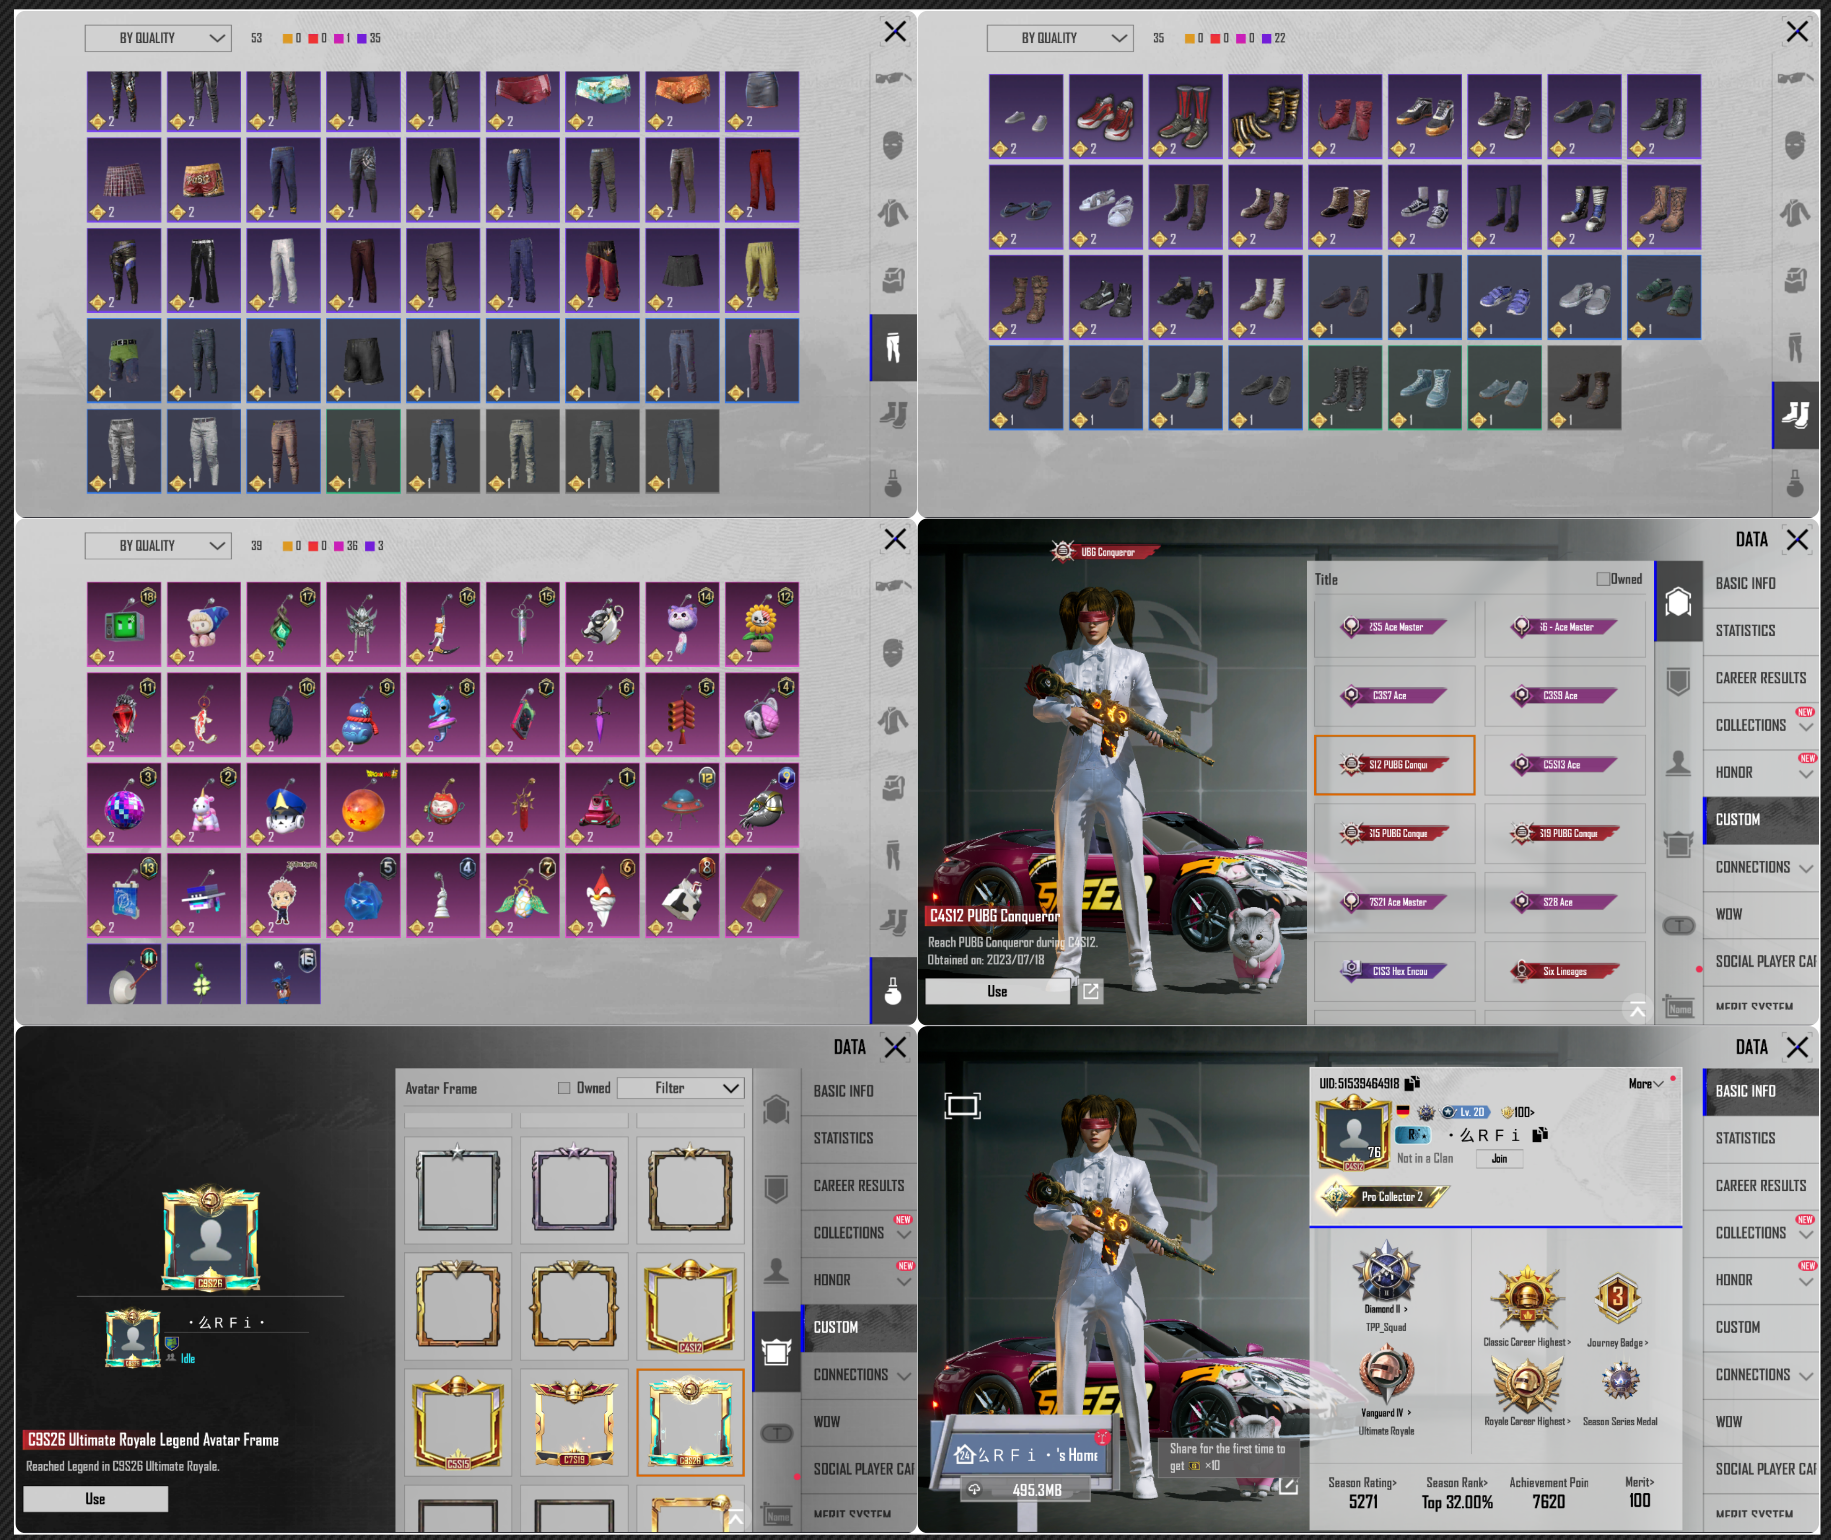Select the Six Lineages title card
This screenshot has height=1540, width=1831.
pos(1565,971)
